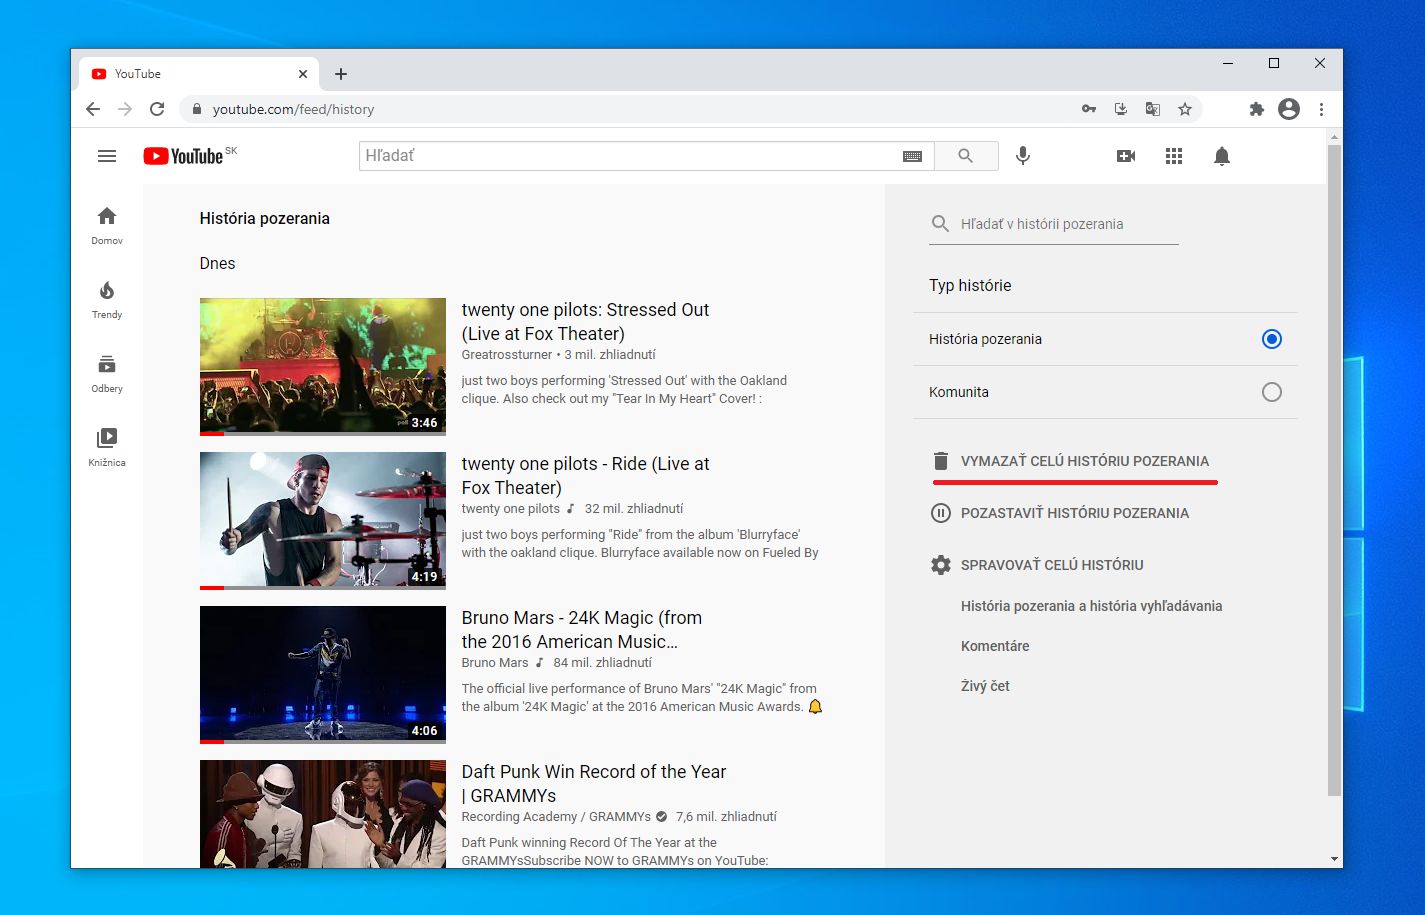Go back with the browser back arrow

coord(93,109)
